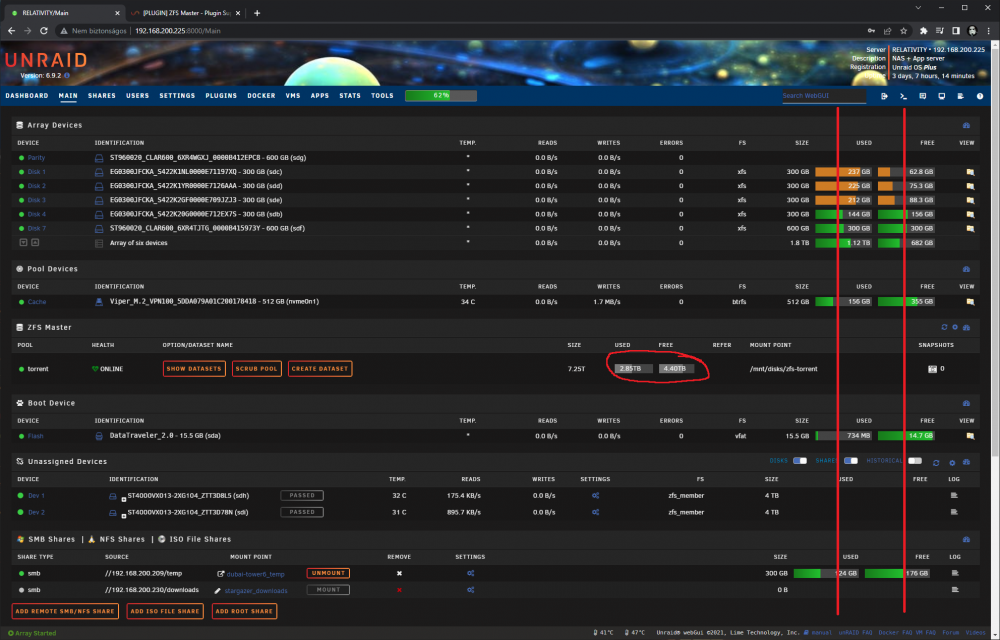
Task: Open the terminal from the header toolbar
Action: [903, 96]
